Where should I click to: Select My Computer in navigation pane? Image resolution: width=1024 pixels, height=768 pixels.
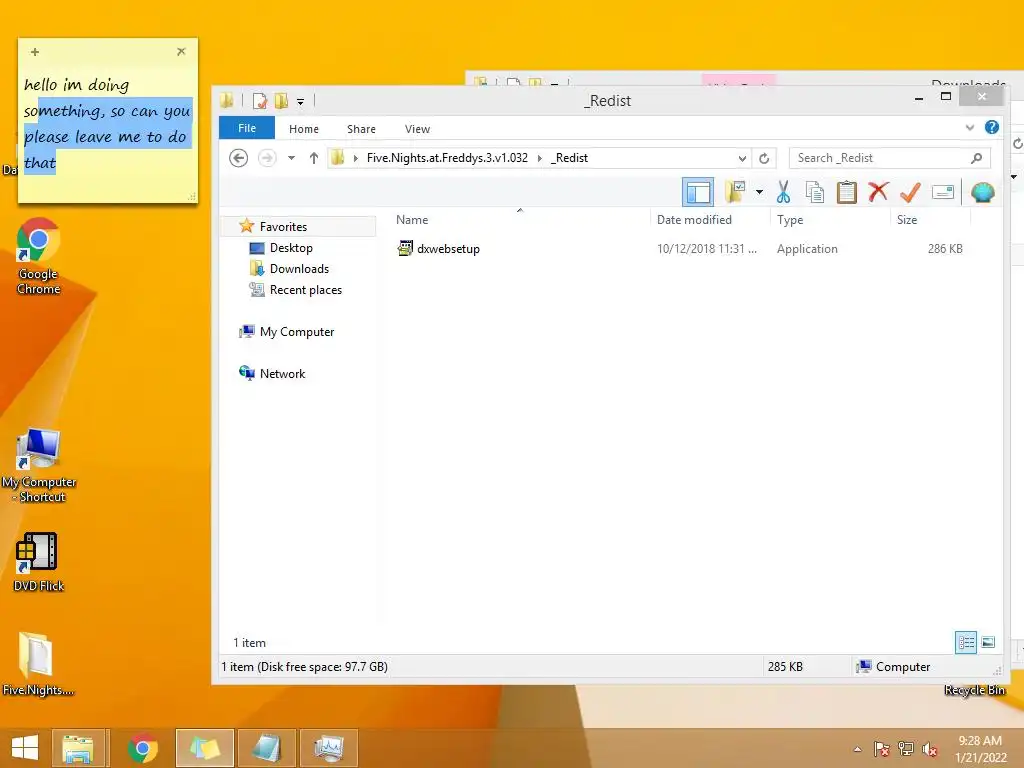point(296,332)
